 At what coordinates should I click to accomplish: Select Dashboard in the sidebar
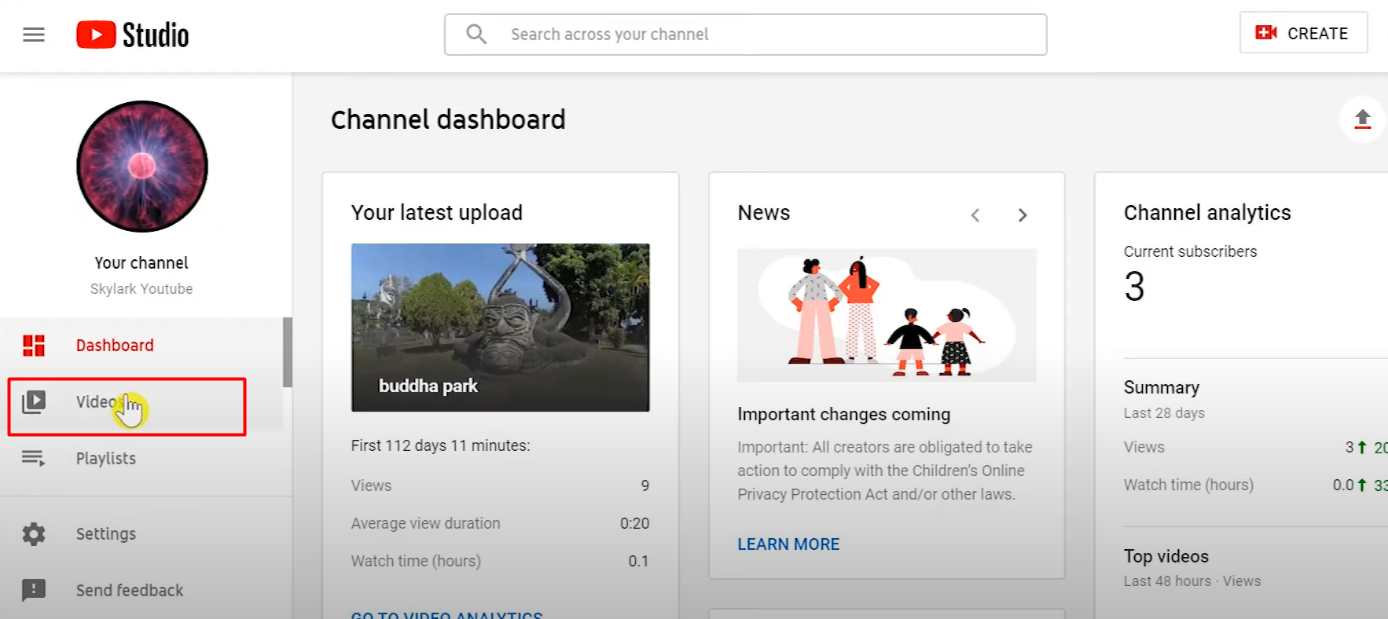tap(114, 346)
